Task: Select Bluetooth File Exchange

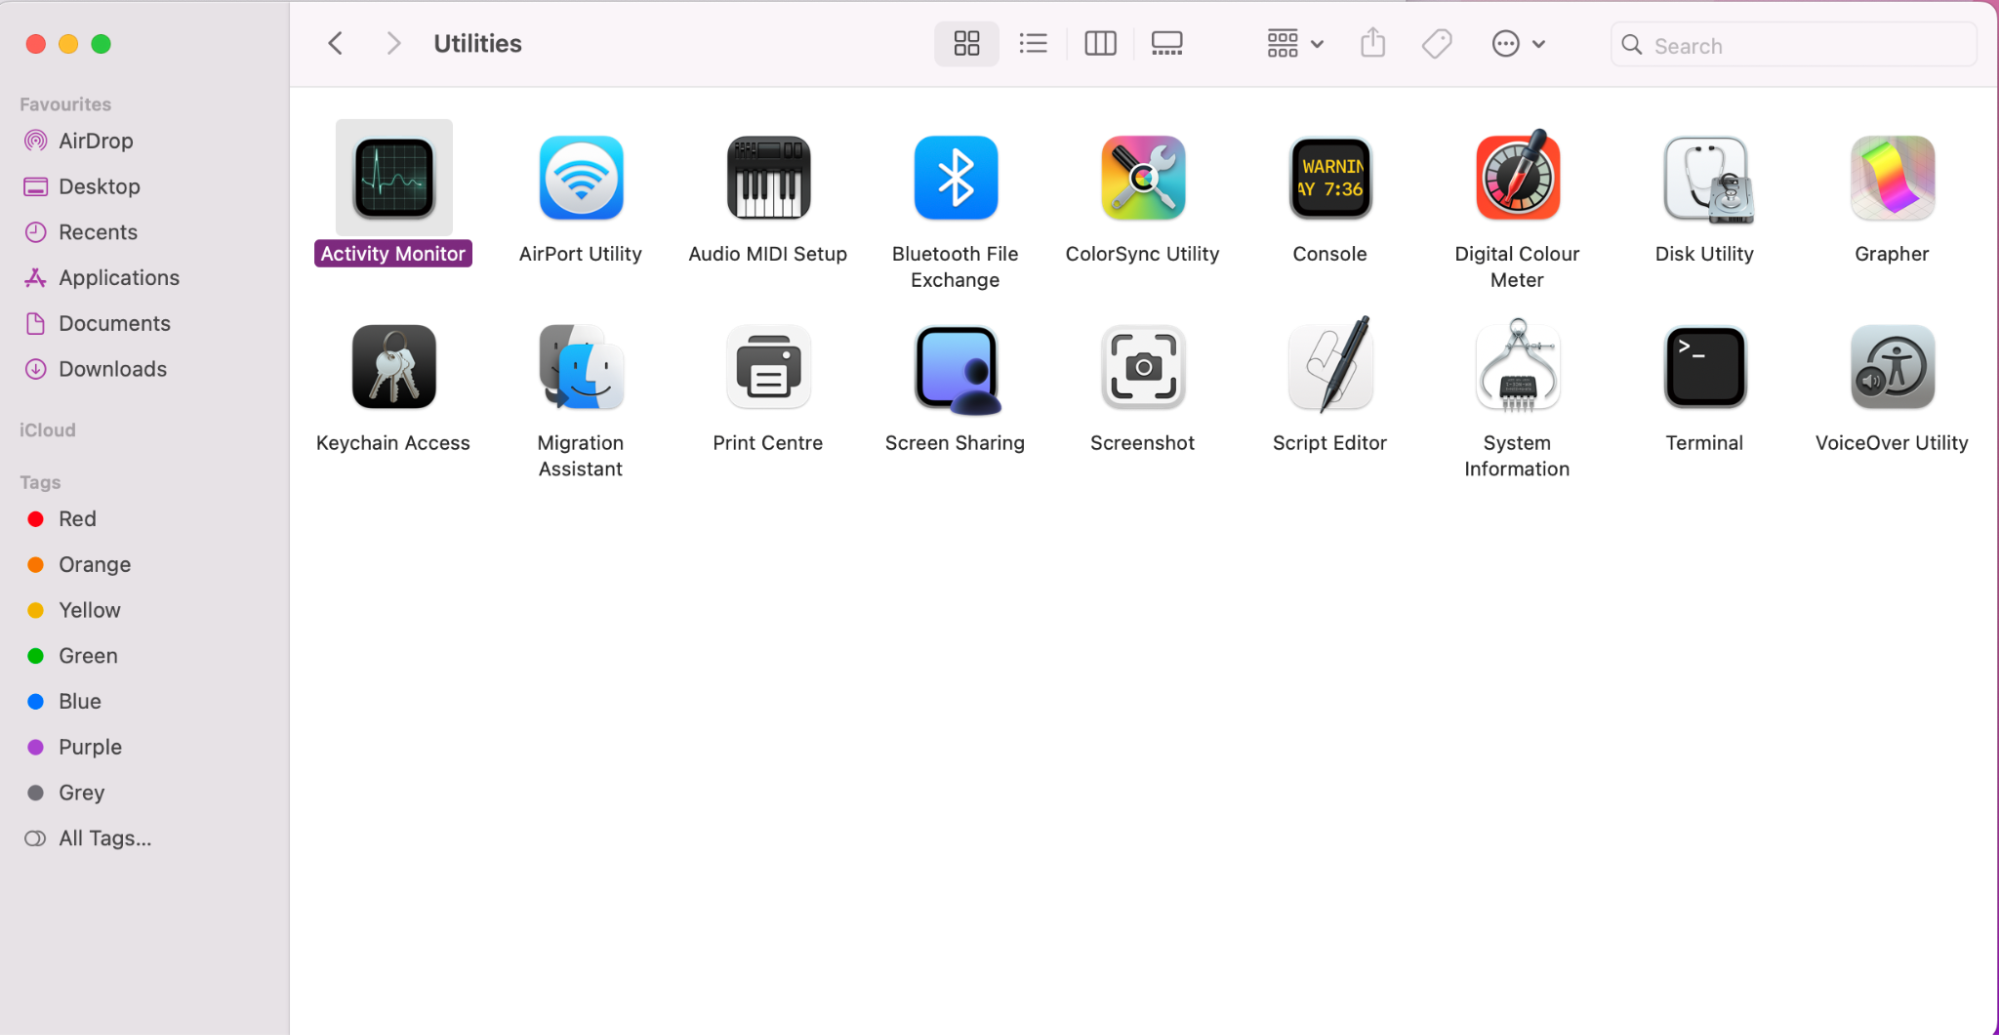Action: coord(955,178)
